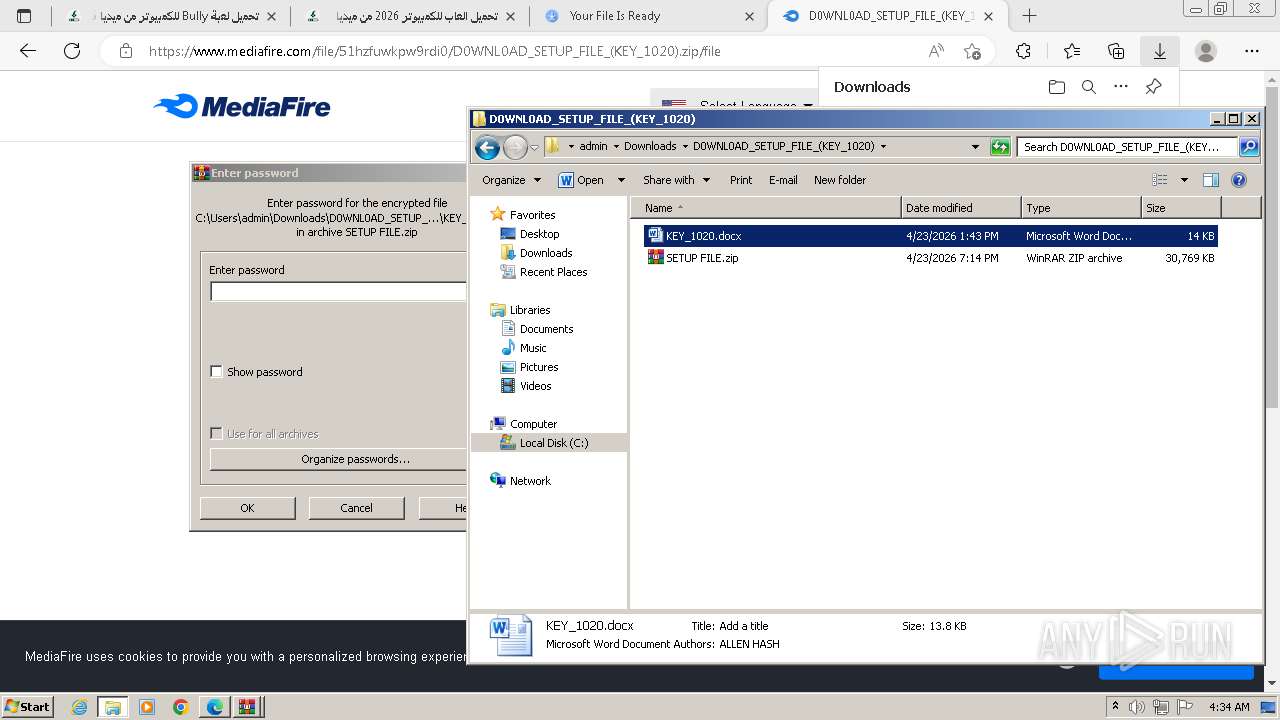The image size is (1280, 720).
Task: Open Internet Explorer from taskbar
Action: [x=80, y=707]
